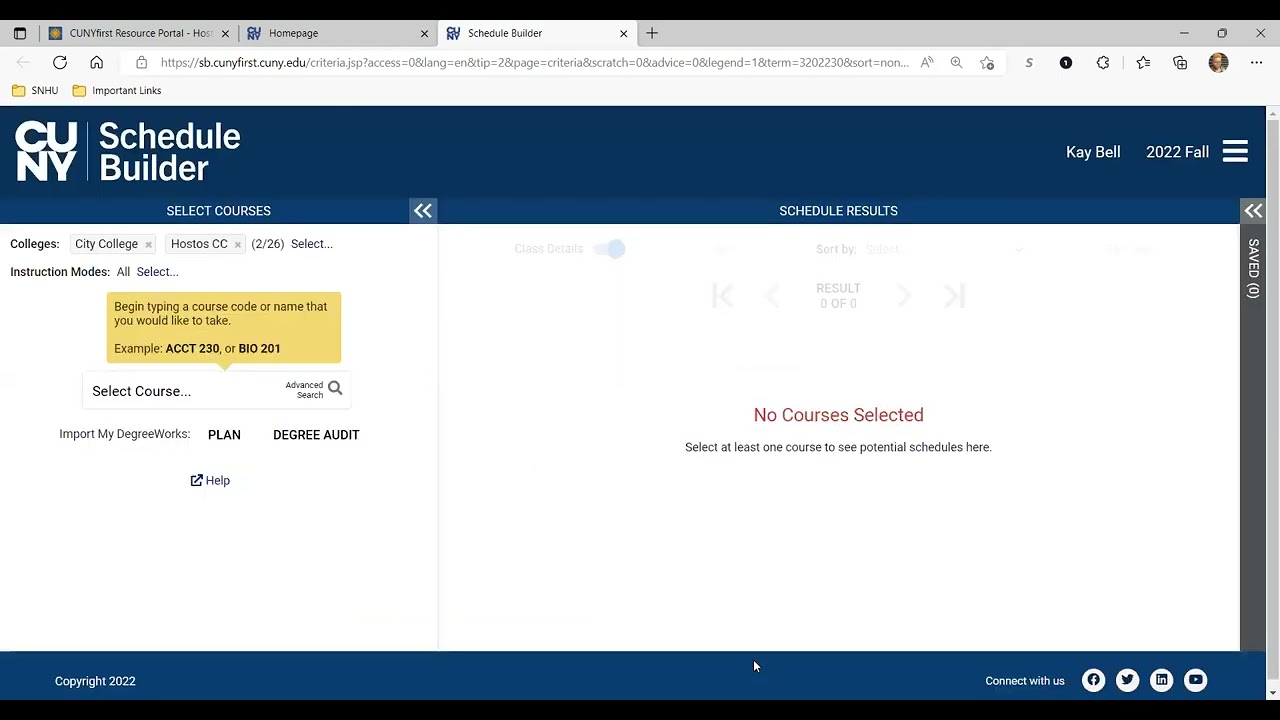
Task: Open the Colleges Select... list
Action: (x=312, y=244)
